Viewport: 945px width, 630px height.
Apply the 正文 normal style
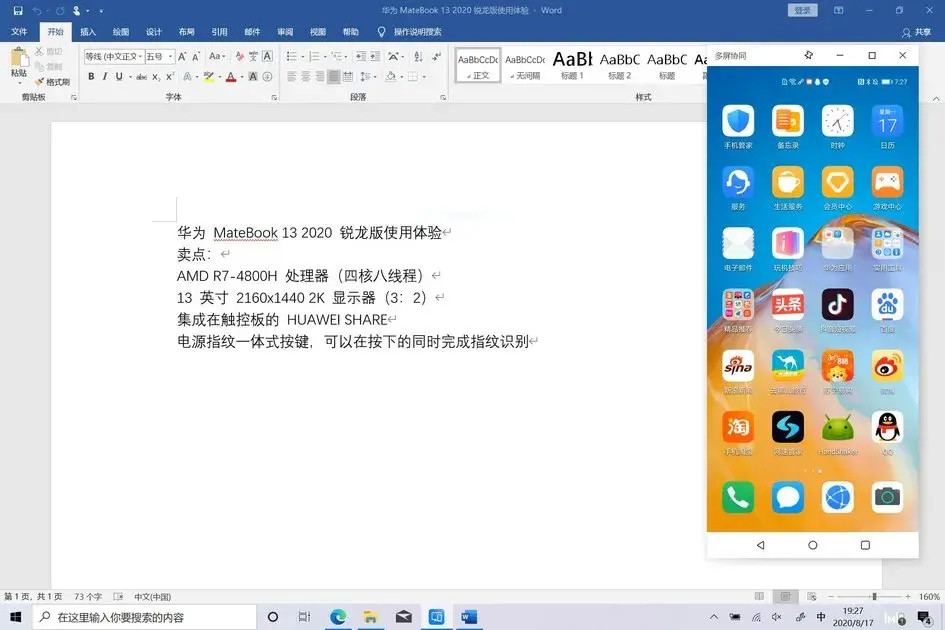coord(478,65)
